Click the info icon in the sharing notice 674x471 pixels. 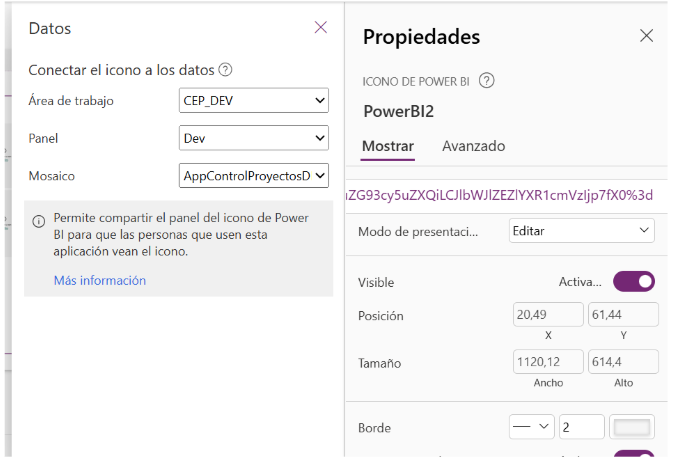click(39, 220)
